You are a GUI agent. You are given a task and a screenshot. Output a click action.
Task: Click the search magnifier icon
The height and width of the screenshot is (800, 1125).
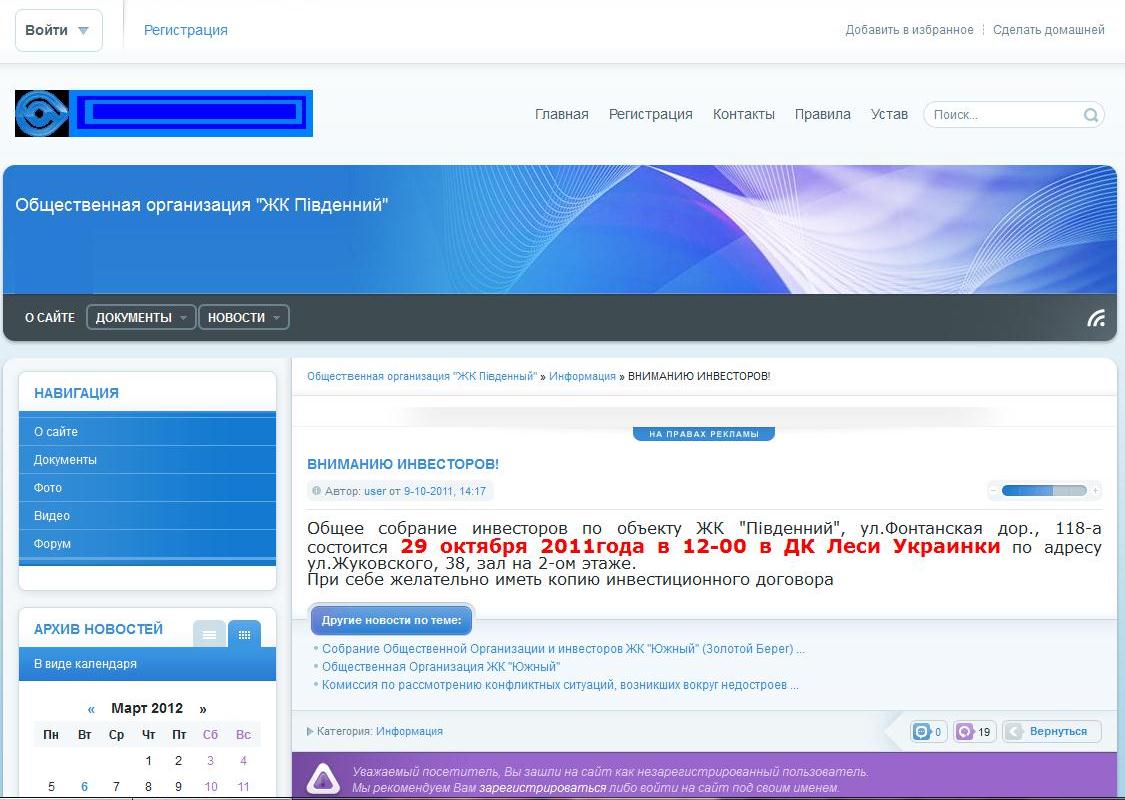[x=1091, y=115]
